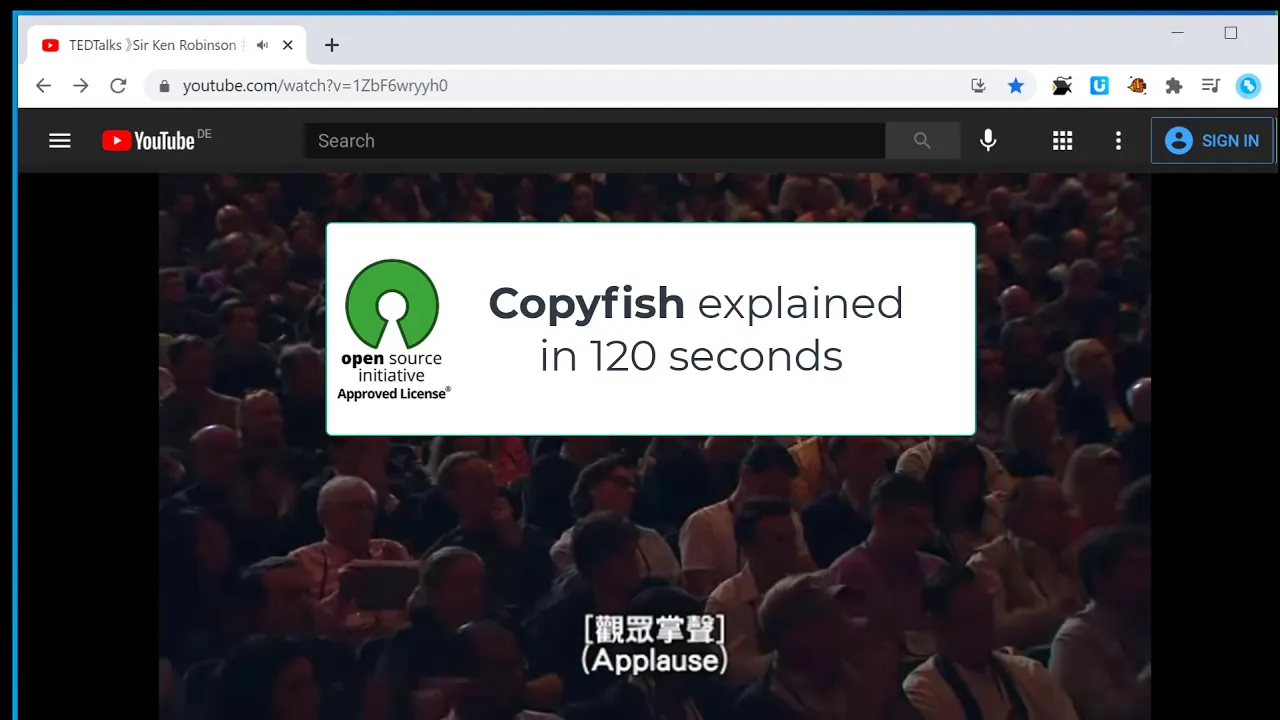Open YouTube settings three-dot menu

pos(1118,141)
